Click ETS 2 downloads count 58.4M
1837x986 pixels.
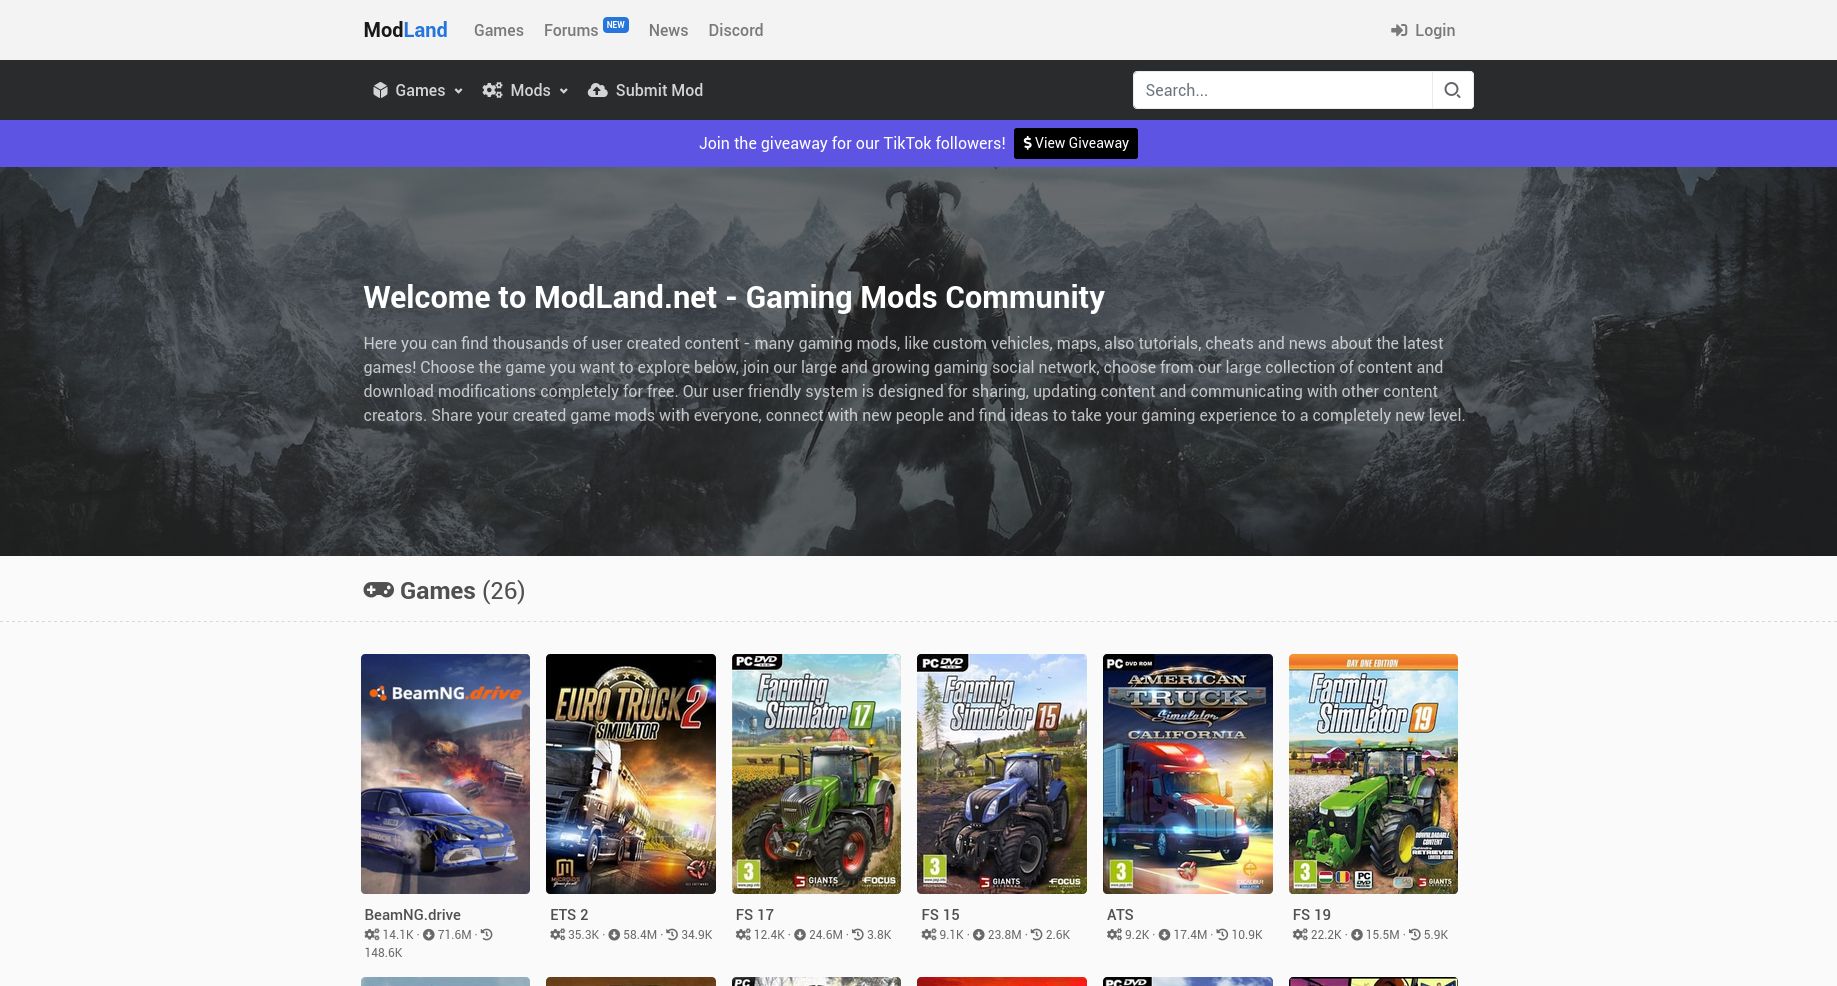point(640,935)
